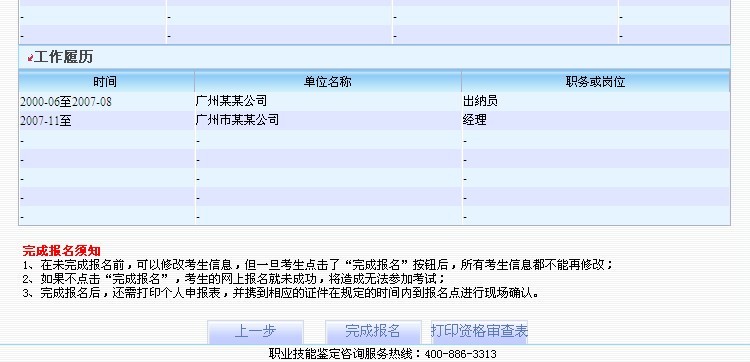750x362 pixels.
Task: Click the red 完成报名须知 heading
Action: coord(62,251)
